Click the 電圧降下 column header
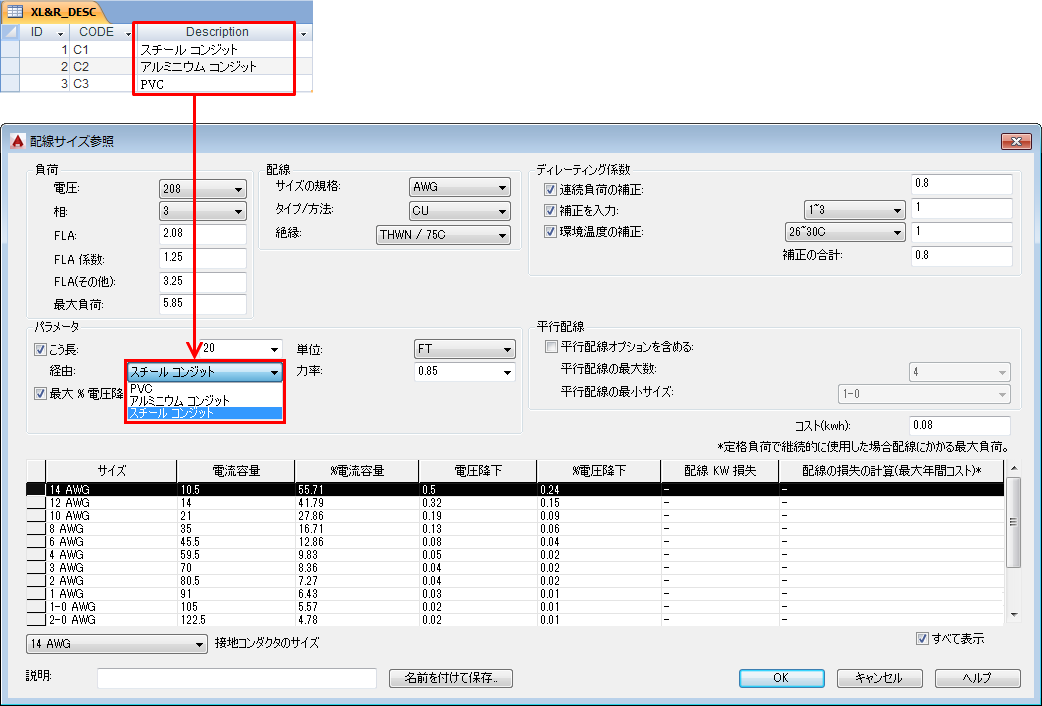This screenshot has width=1042, height=706. pyautogui.click(x=478, y=471)
